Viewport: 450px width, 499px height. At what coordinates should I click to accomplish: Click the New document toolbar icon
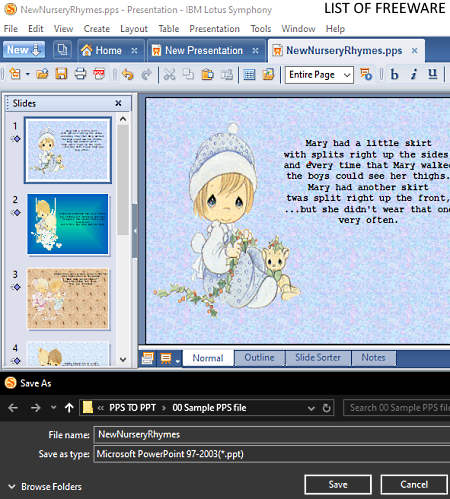pyautogui.click(x=15, y=73)
